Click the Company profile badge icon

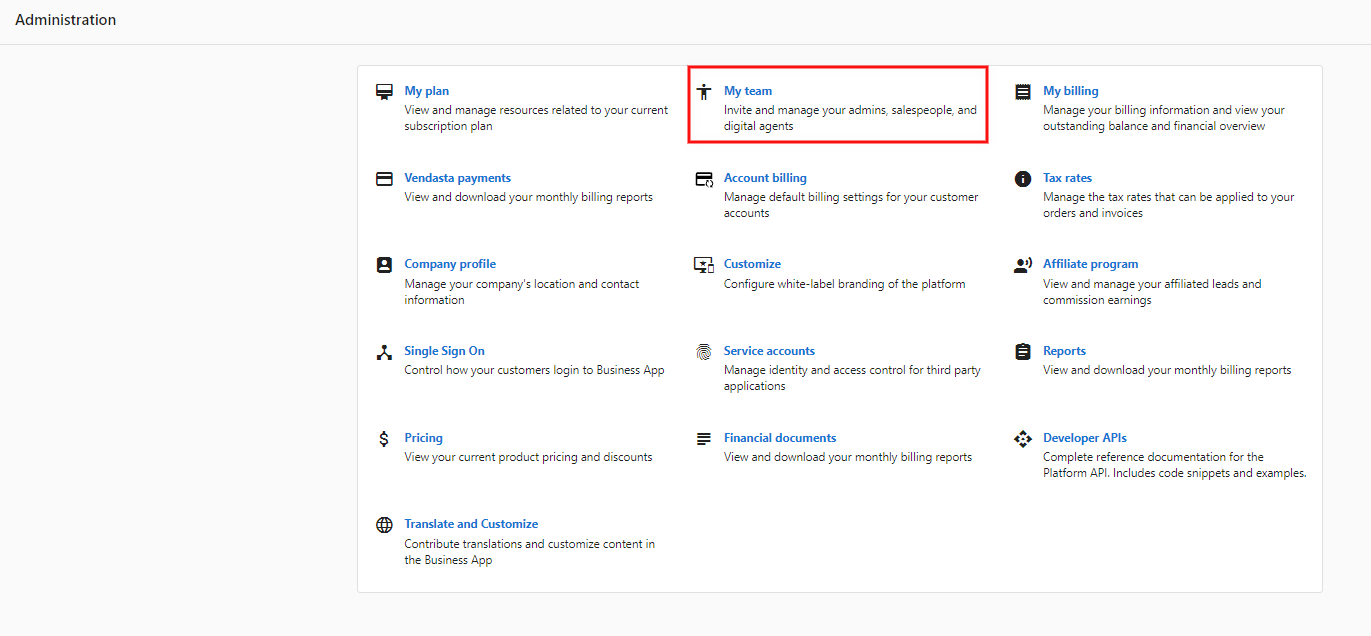[x=384, y=265]
